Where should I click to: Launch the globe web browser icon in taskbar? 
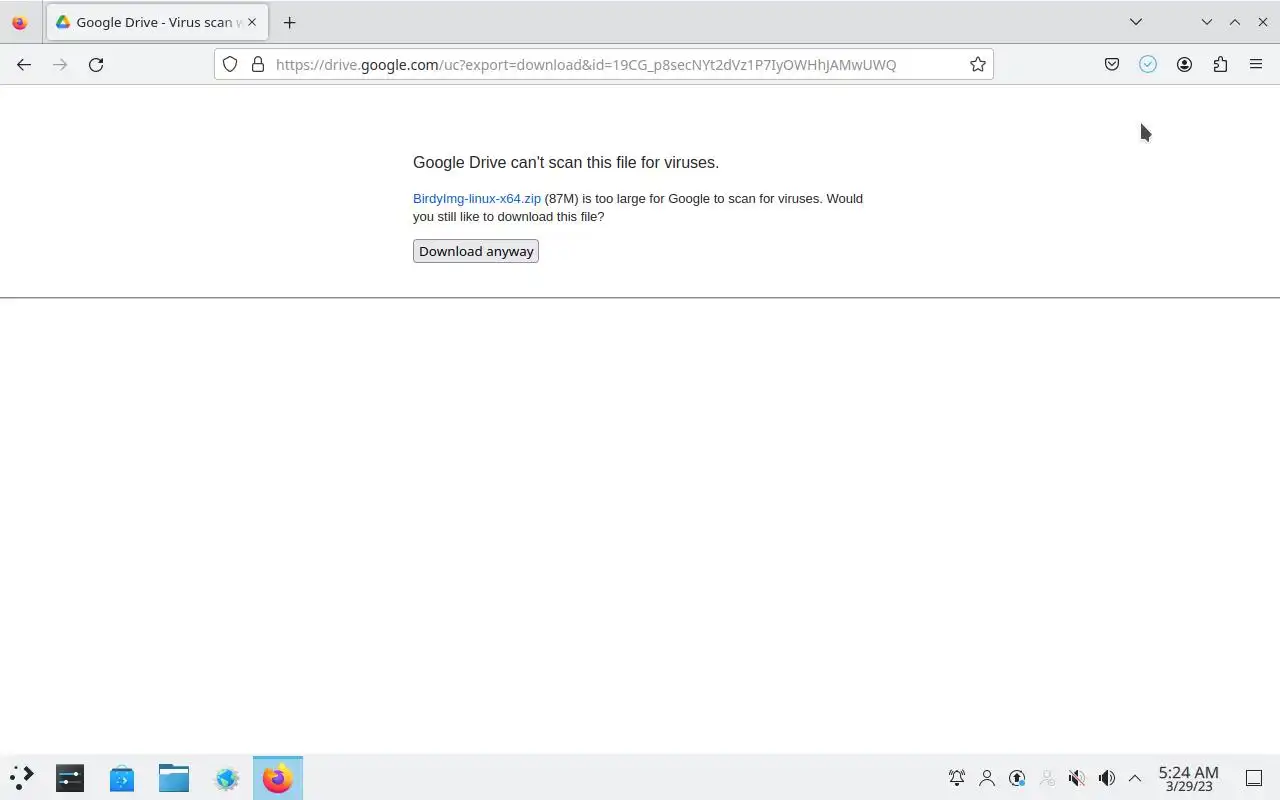(226, 777)
